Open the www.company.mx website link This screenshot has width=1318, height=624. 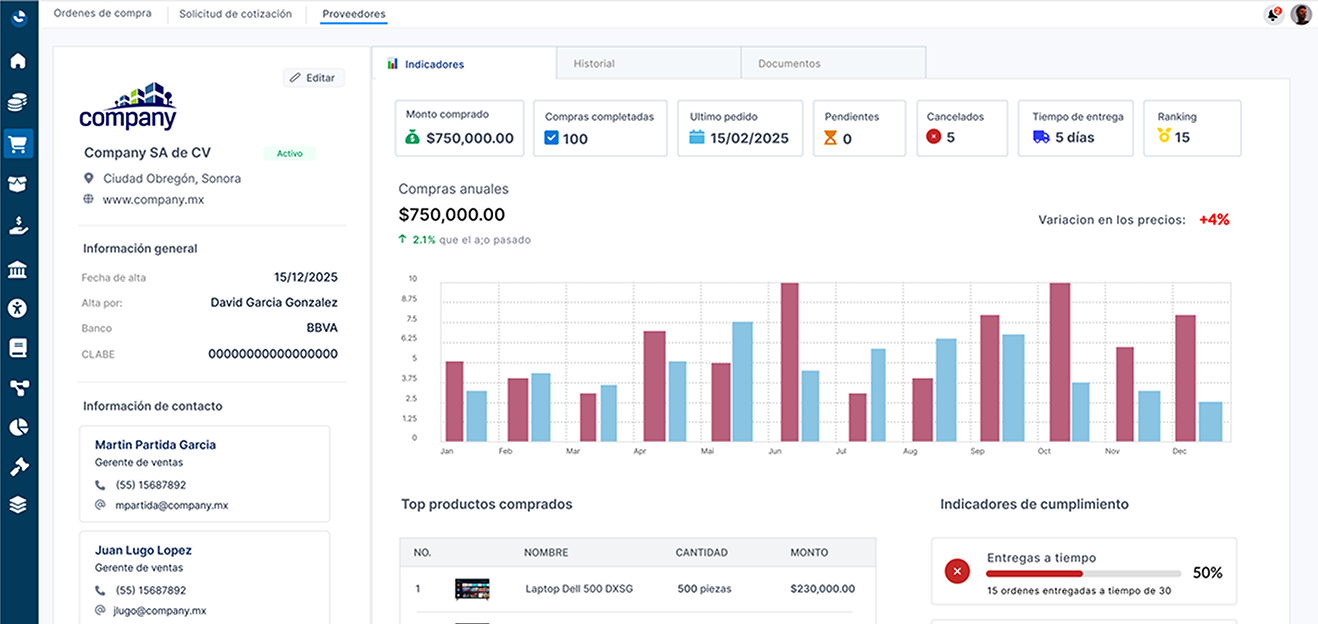click(153, 199)
